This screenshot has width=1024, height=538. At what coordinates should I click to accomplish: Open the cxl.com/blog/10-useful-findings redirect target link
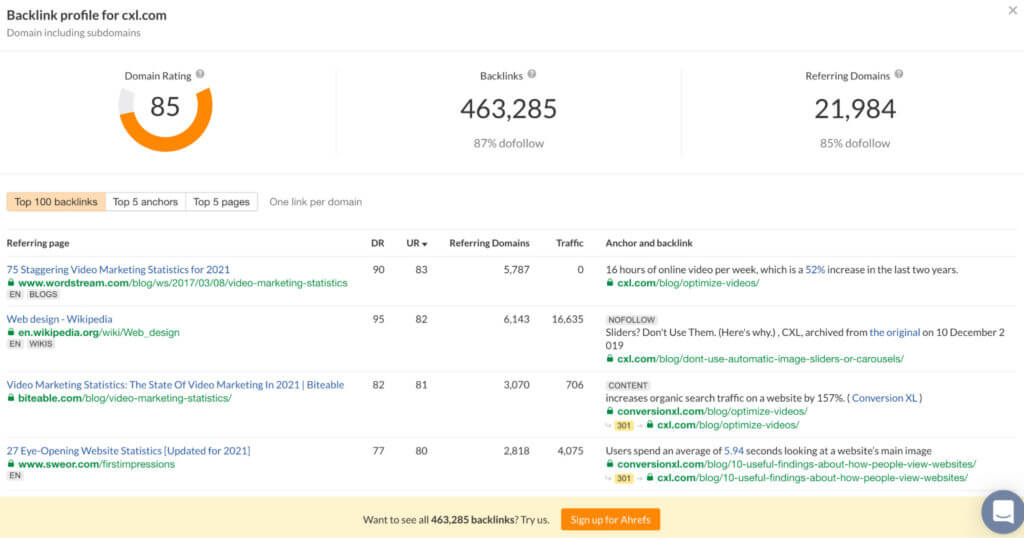[x=812, y=477]
